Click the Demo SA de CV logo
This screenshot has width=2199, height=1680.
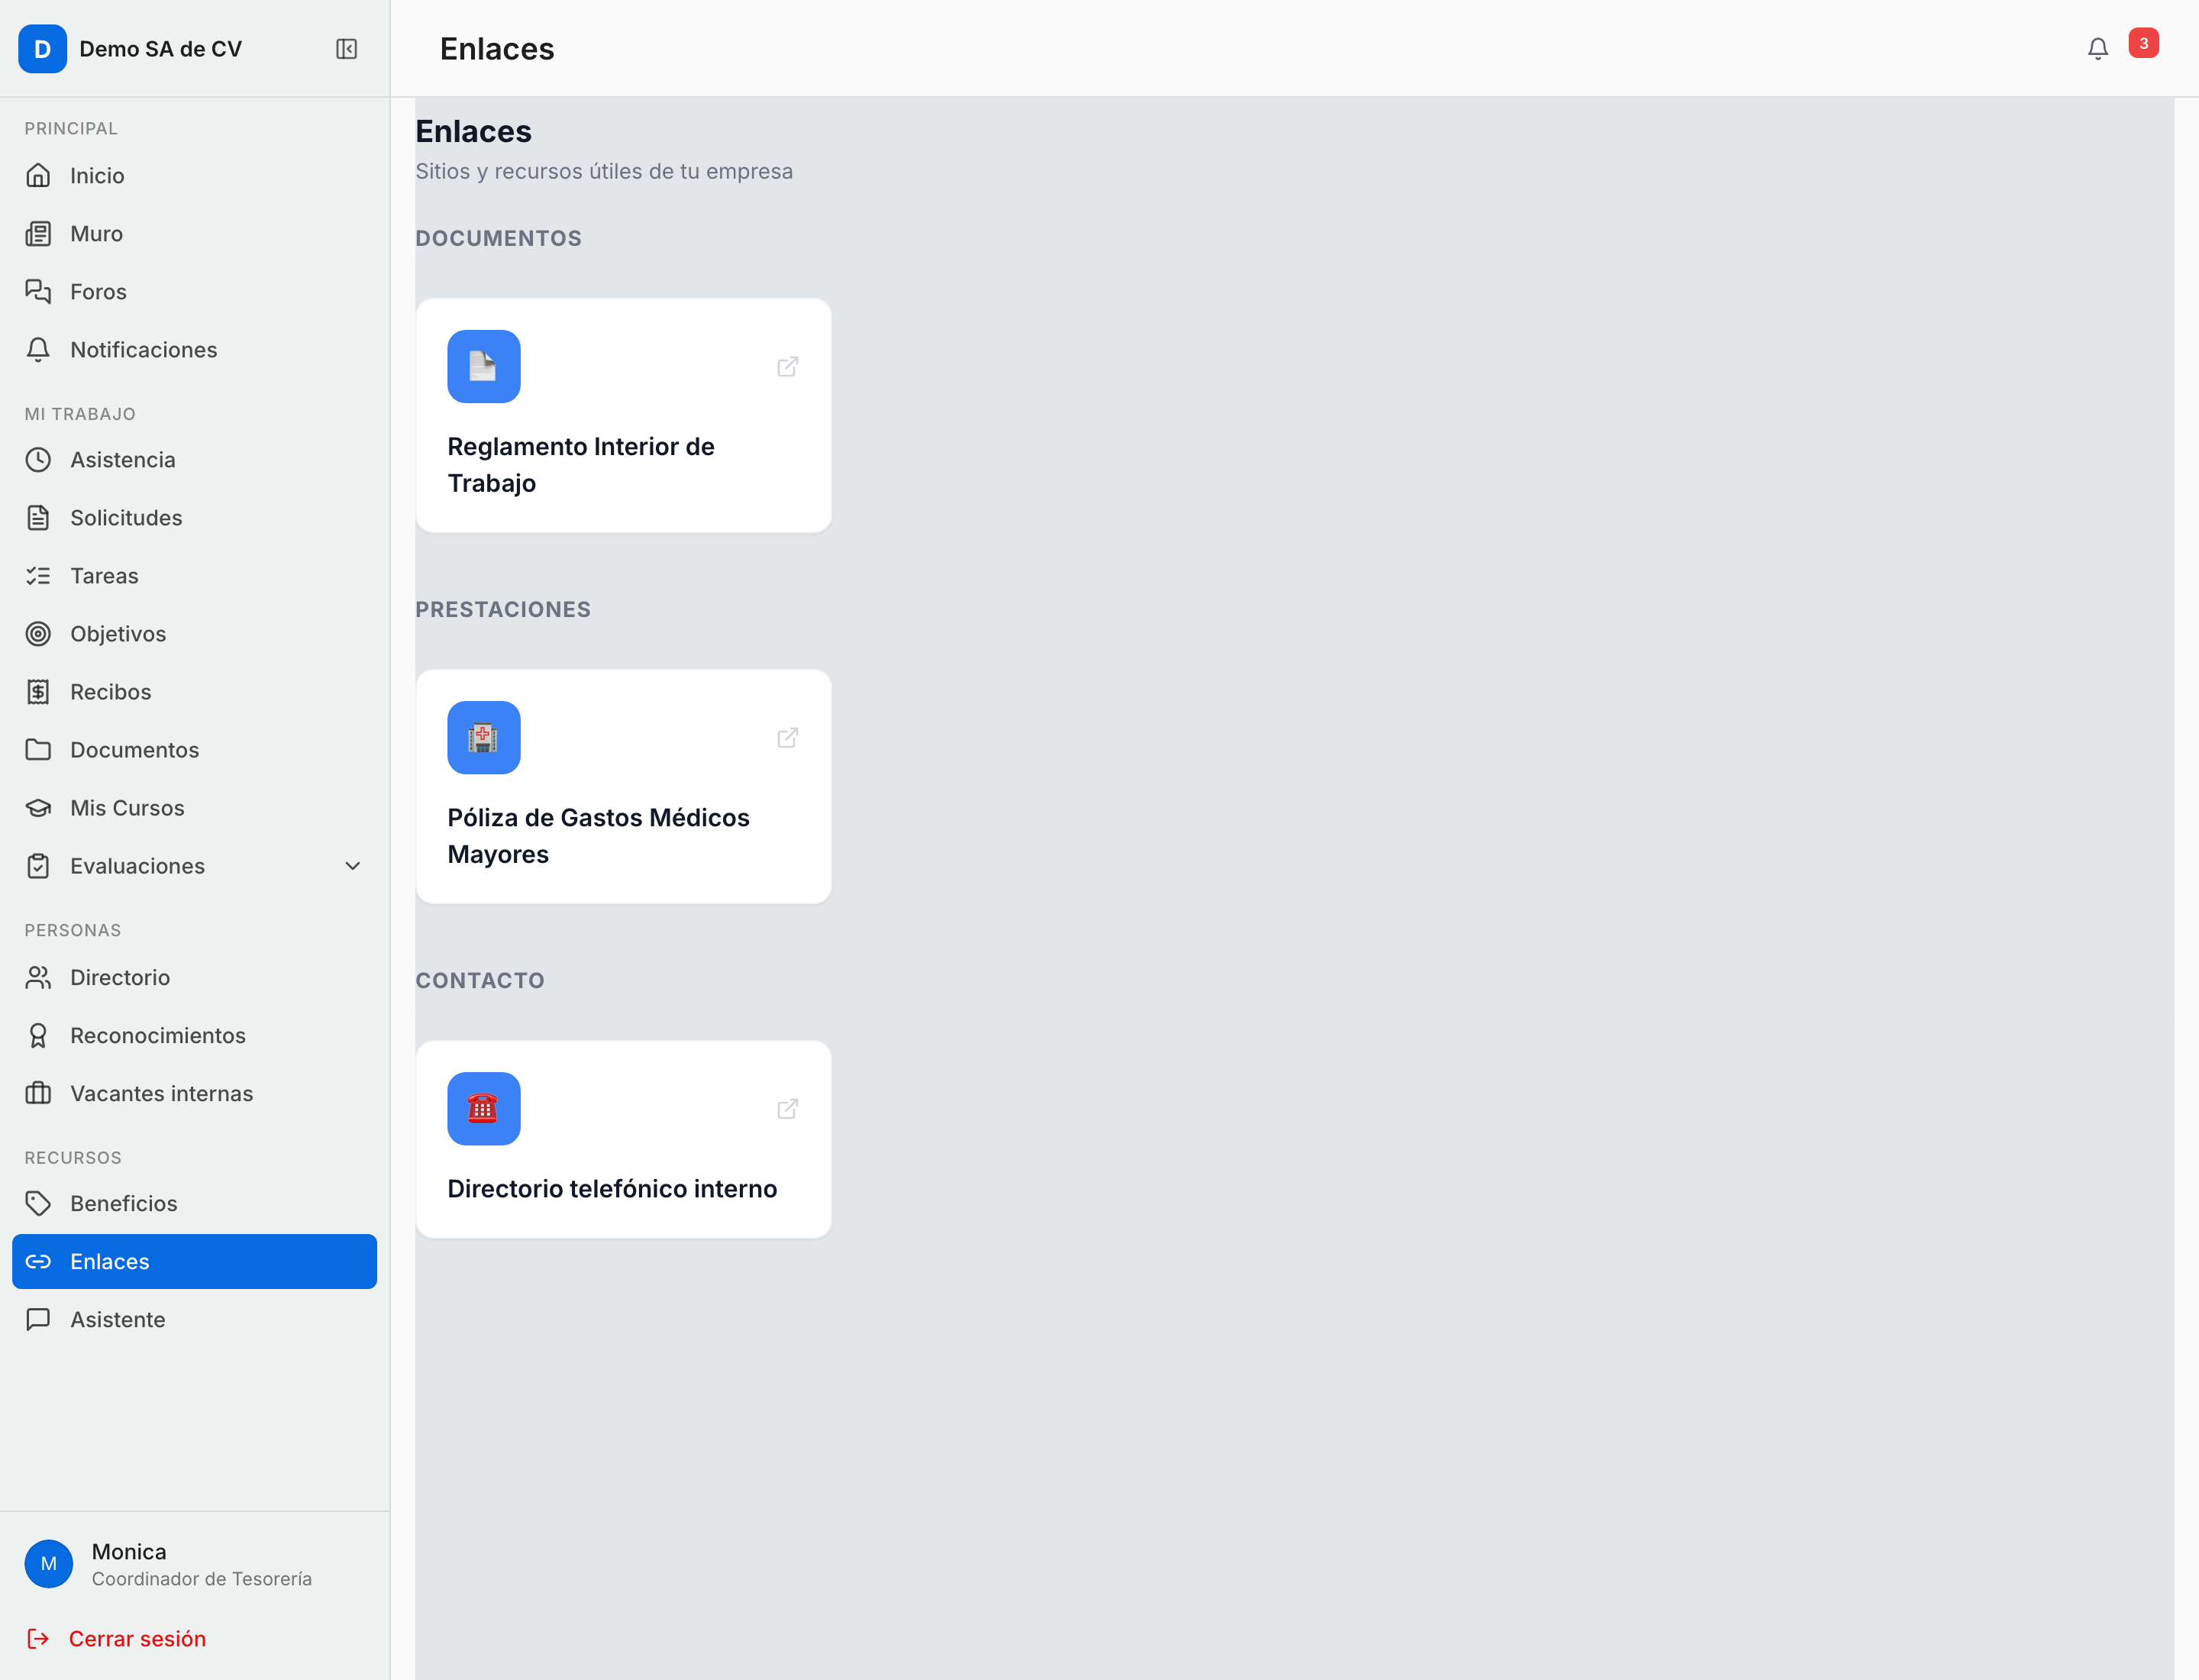click(43, 49)
